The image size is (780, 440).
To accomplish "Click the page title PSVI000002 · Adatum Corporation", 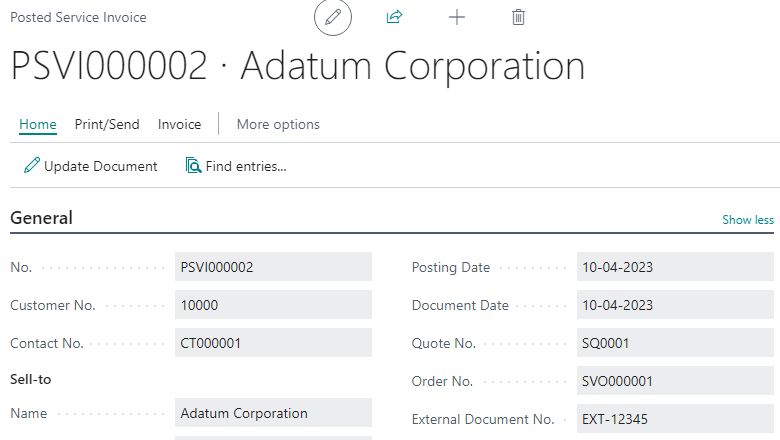I will [297, 66].
